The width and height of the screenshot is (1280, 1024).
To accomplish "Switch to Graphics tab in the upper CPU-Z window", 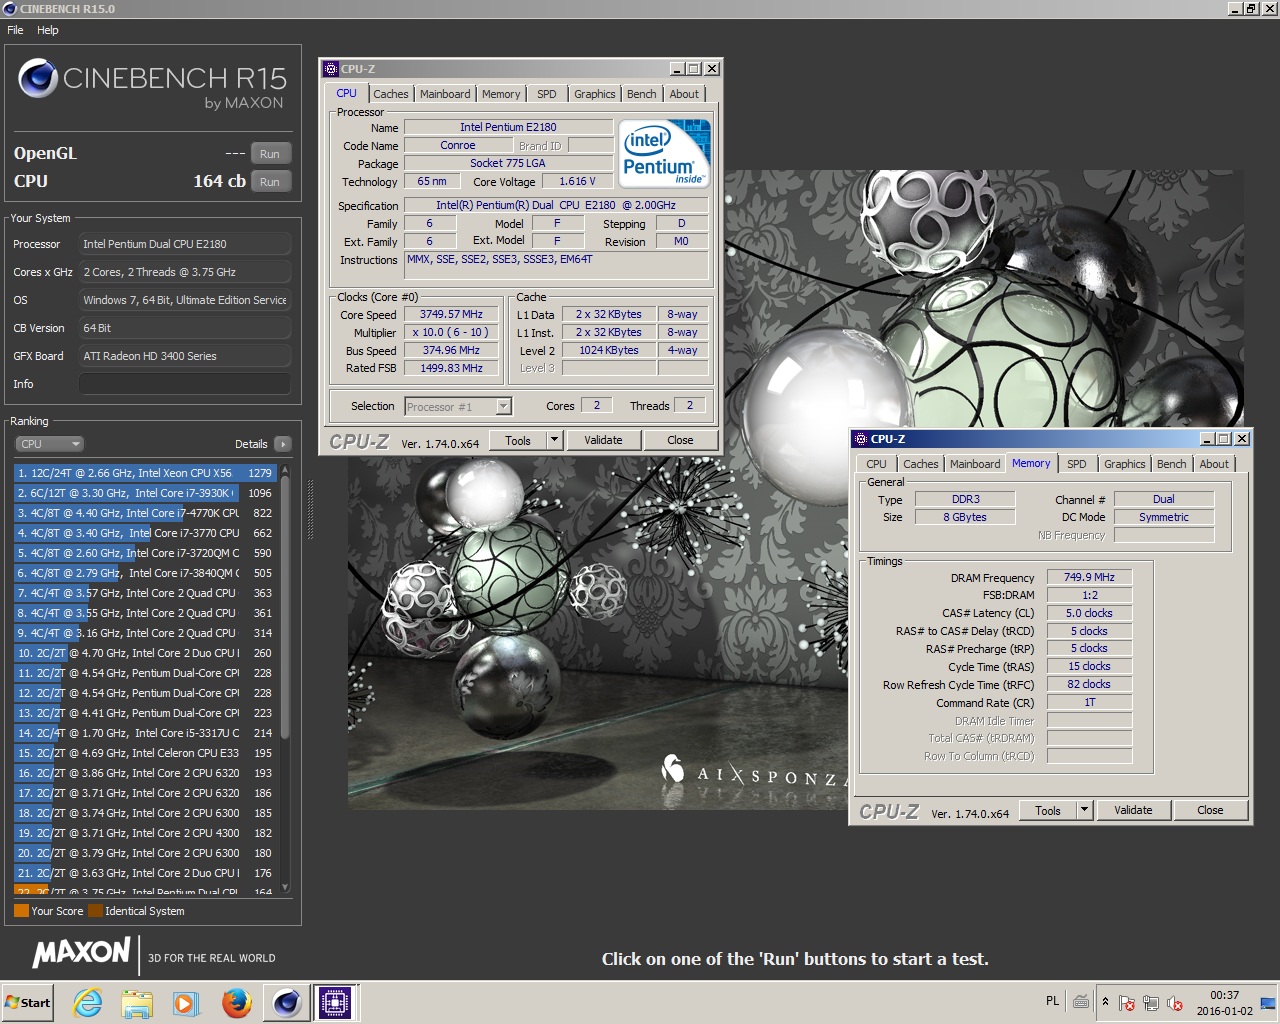I will pos(595,94).
